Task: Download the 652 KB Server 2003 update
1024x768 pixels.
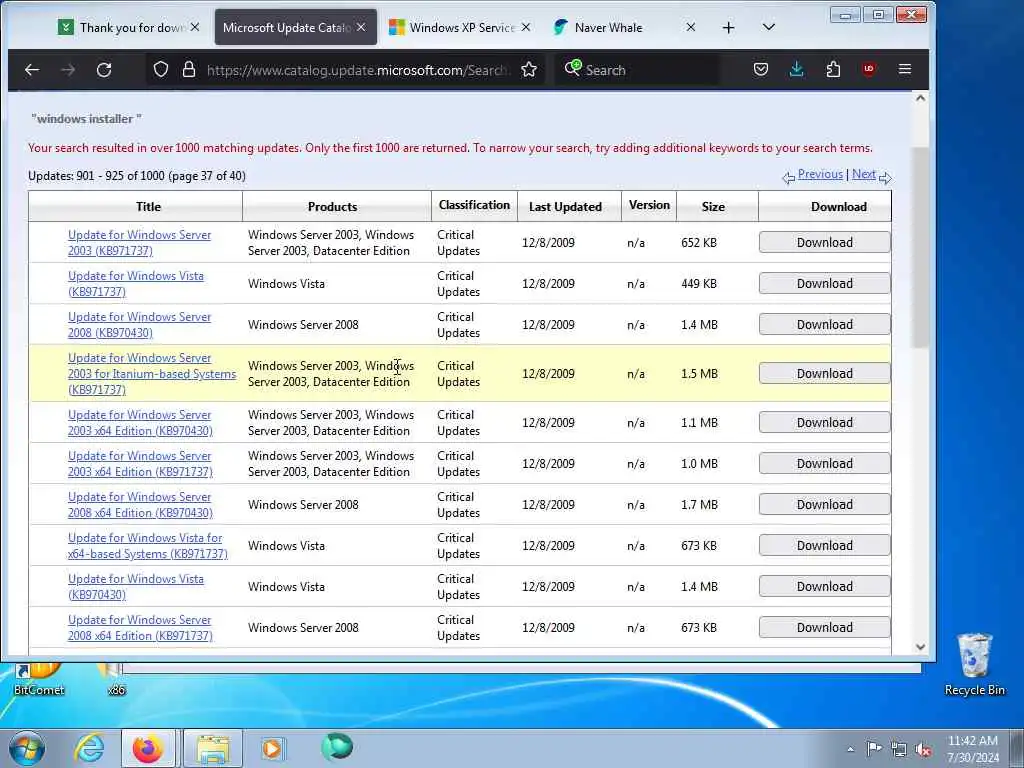Action: [824, 242]
